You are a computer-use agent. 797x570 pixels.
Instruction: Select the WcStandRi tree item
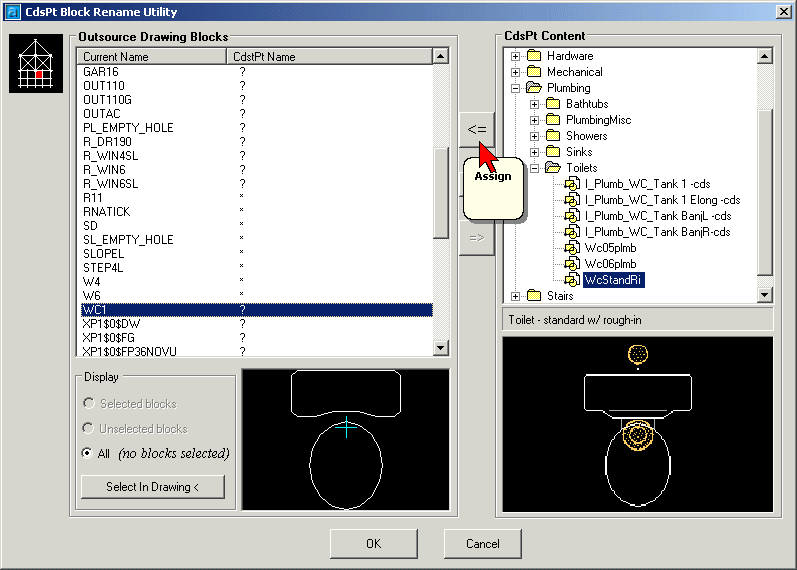pos(614,280)
